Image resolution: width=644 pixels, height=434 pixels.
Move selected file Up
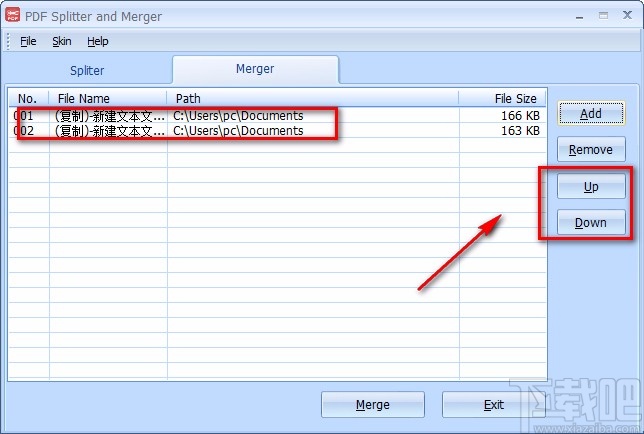591,186
